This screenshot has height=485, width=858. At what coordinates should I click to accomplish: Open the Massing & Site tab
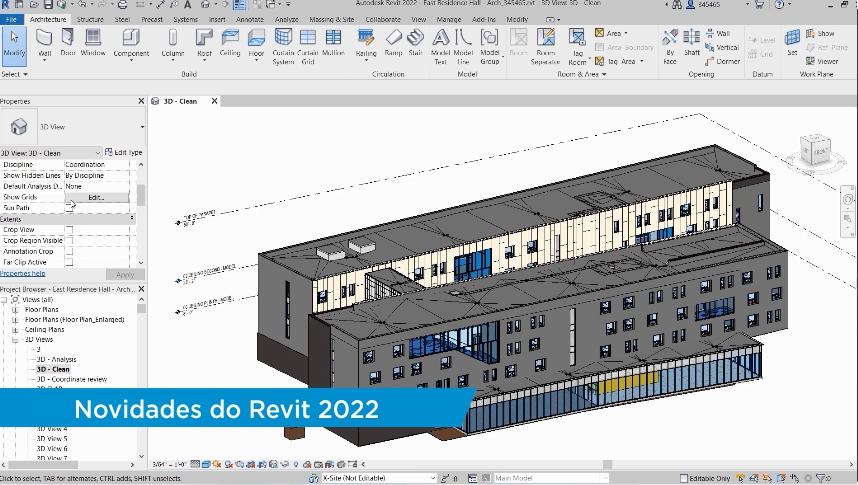point(332,19)
